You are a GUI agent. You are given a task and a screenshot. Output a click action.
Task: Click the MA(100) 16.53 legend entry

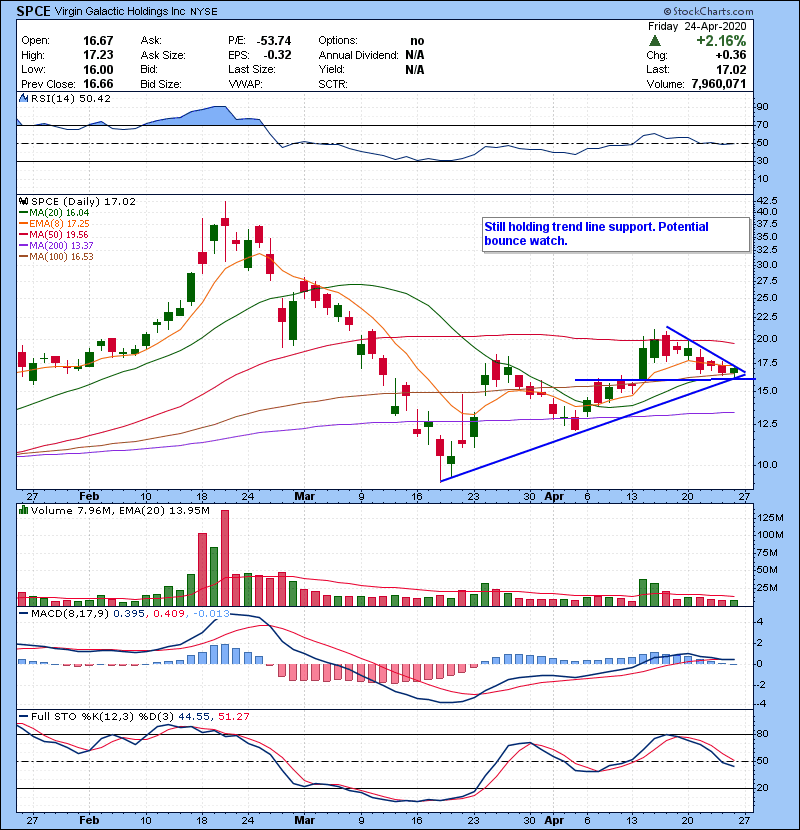click(56, 257)
